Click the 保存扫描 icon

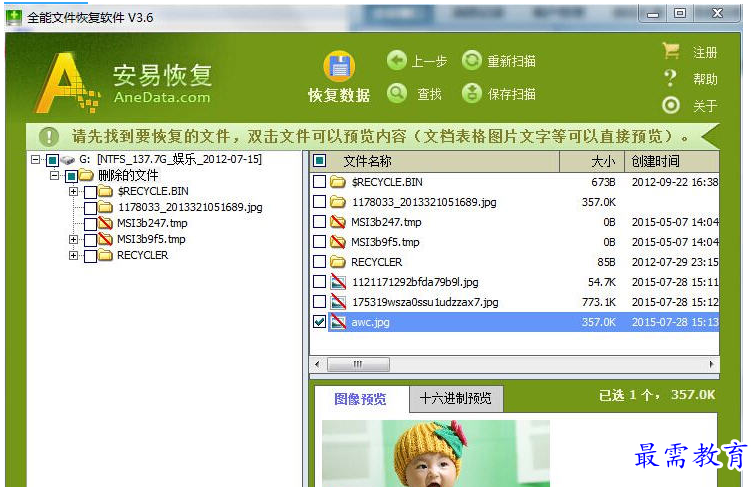tap(472, 93)
